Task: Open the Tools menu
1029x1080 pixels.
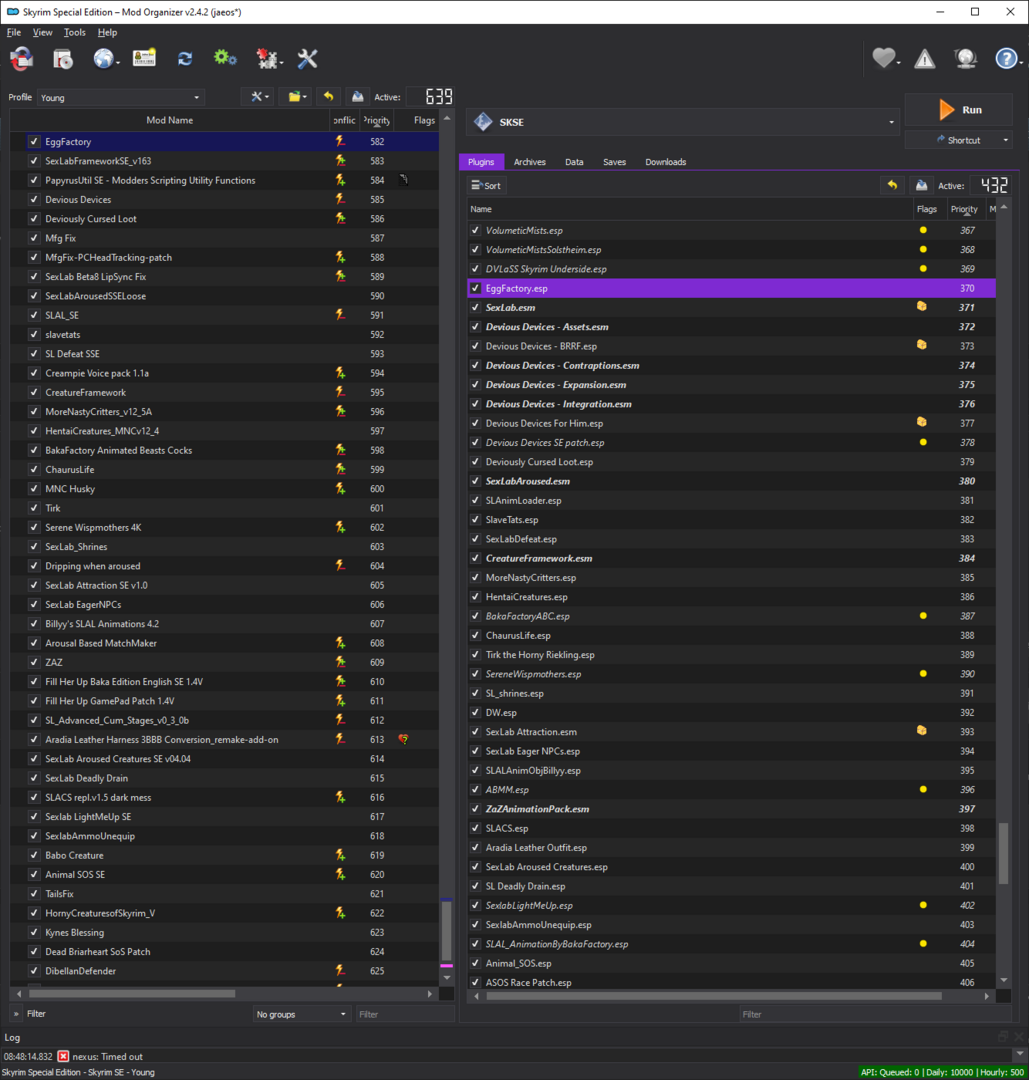Action: pos(74,32)
